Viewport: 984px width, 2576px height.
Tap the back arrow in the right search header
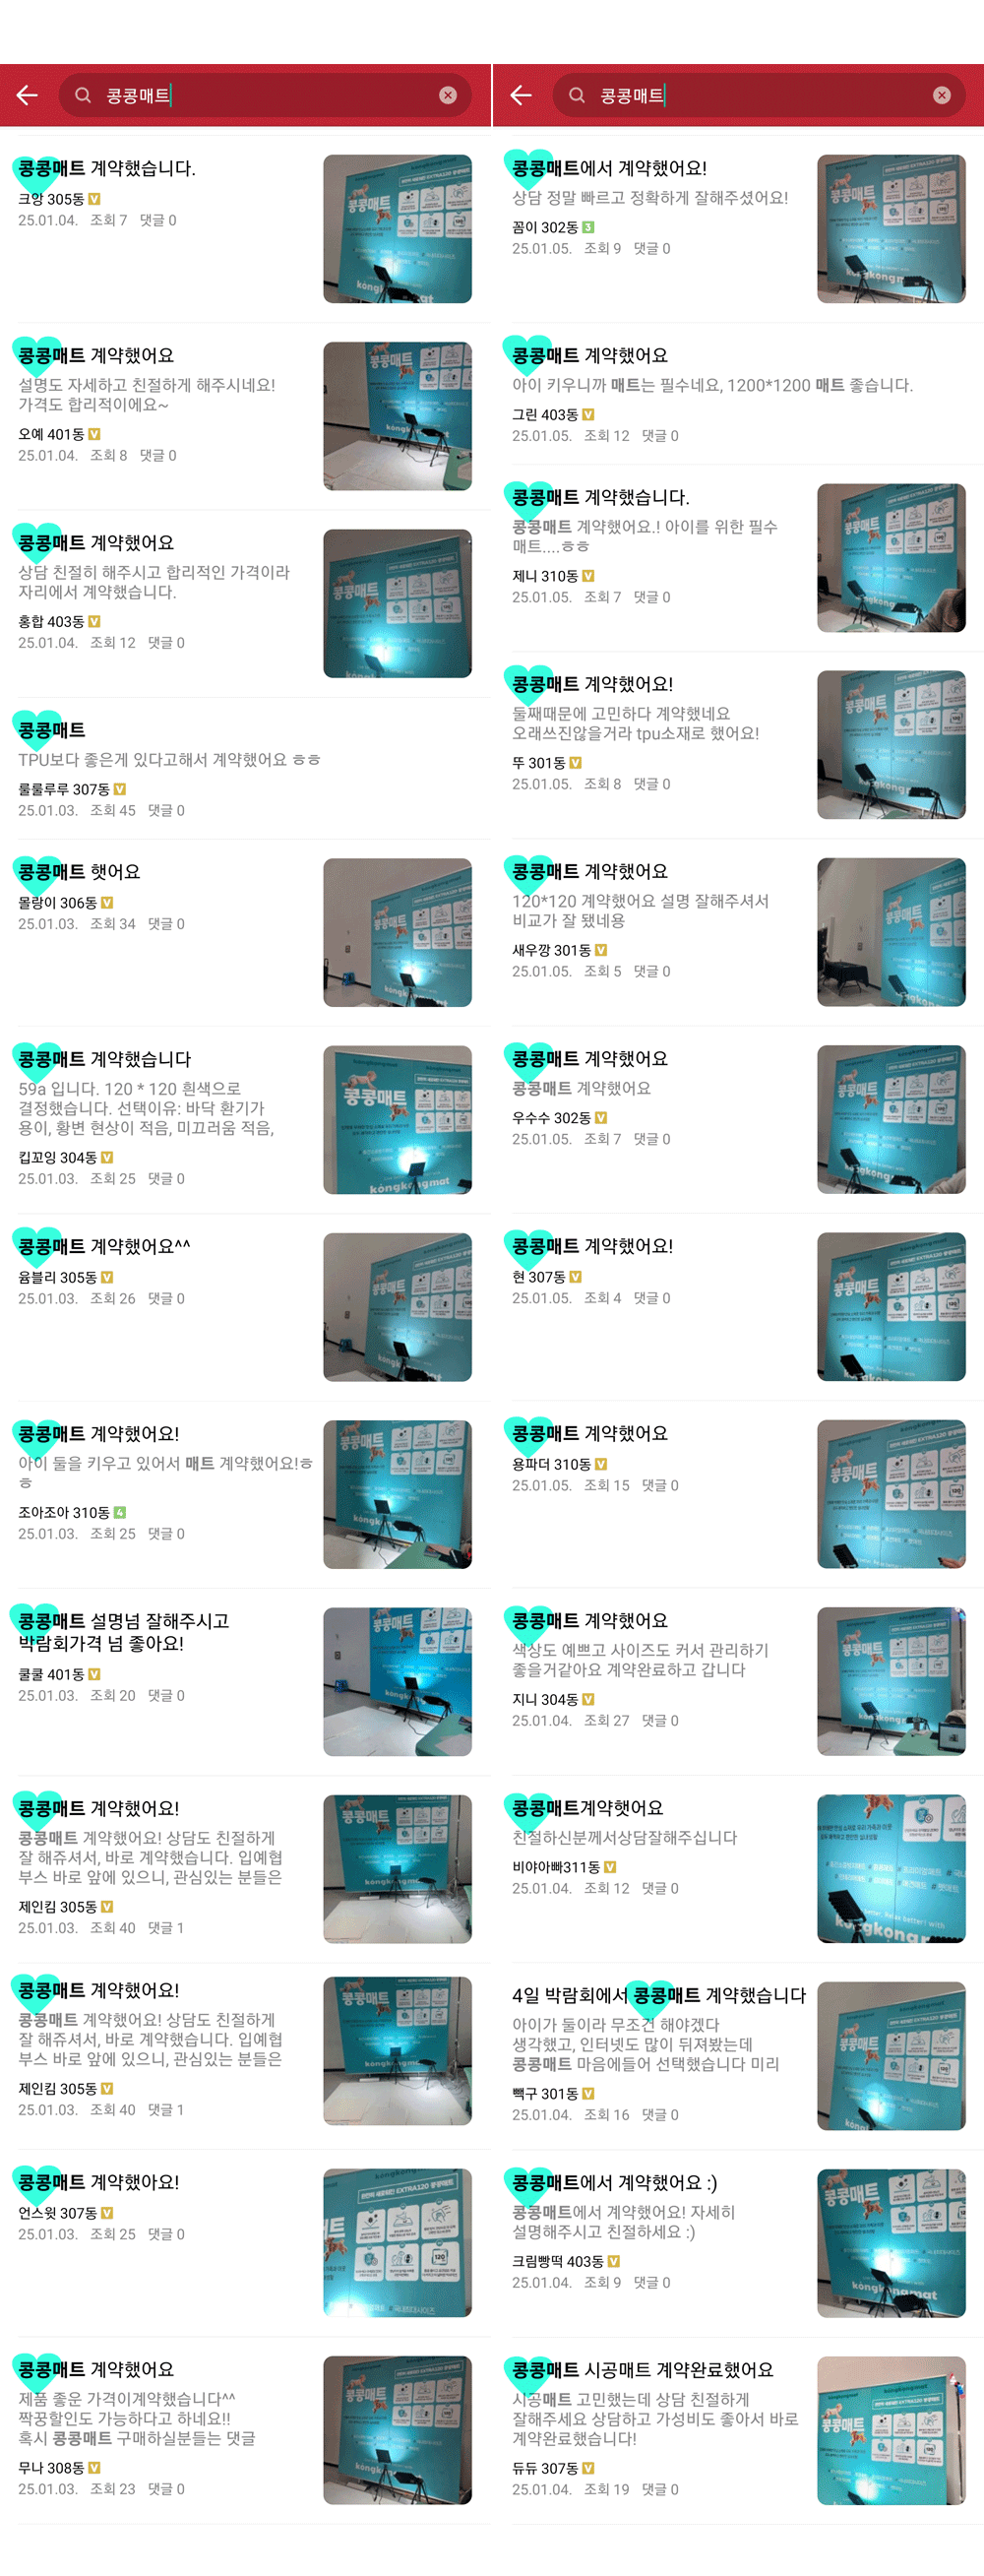point(521,95)
